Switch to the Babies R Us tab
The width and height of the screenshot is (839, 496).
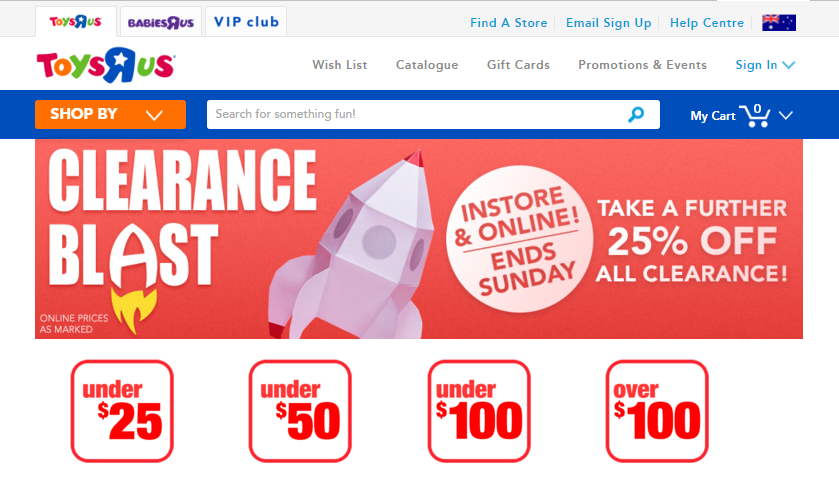(161, 22)
